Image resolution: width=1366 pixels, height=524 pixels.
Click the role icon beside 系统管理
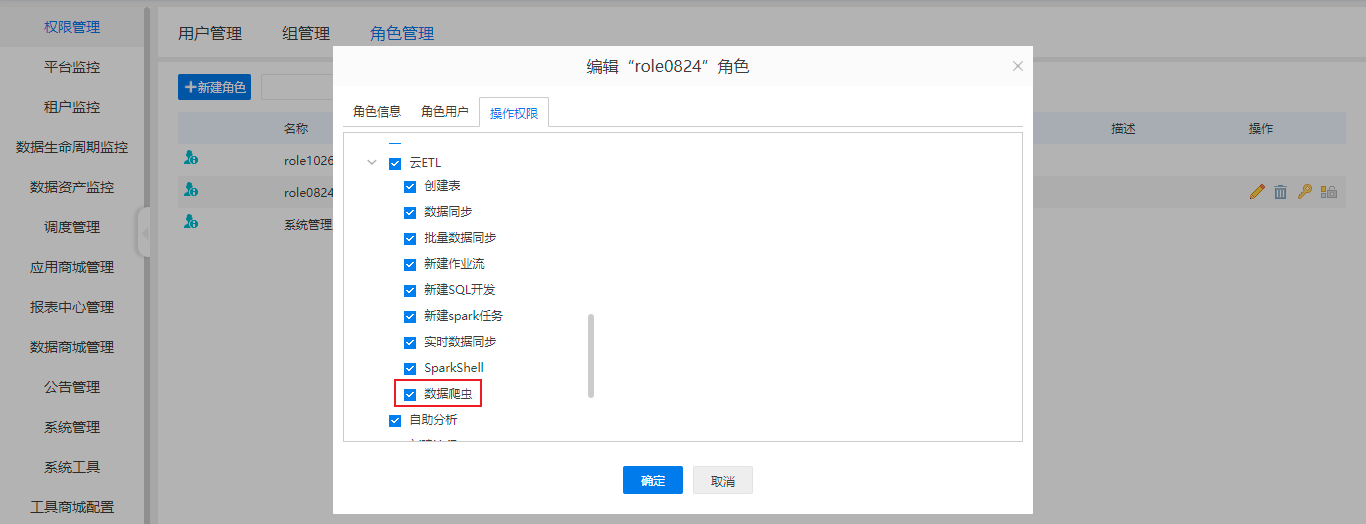[191, 222]
